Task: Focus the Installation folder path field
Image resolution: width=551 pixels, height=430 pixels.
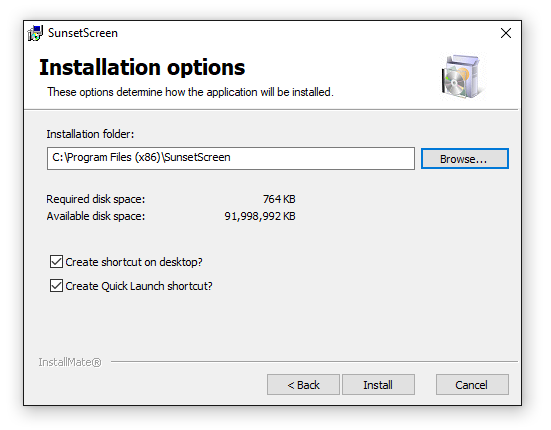Action: 231,158
